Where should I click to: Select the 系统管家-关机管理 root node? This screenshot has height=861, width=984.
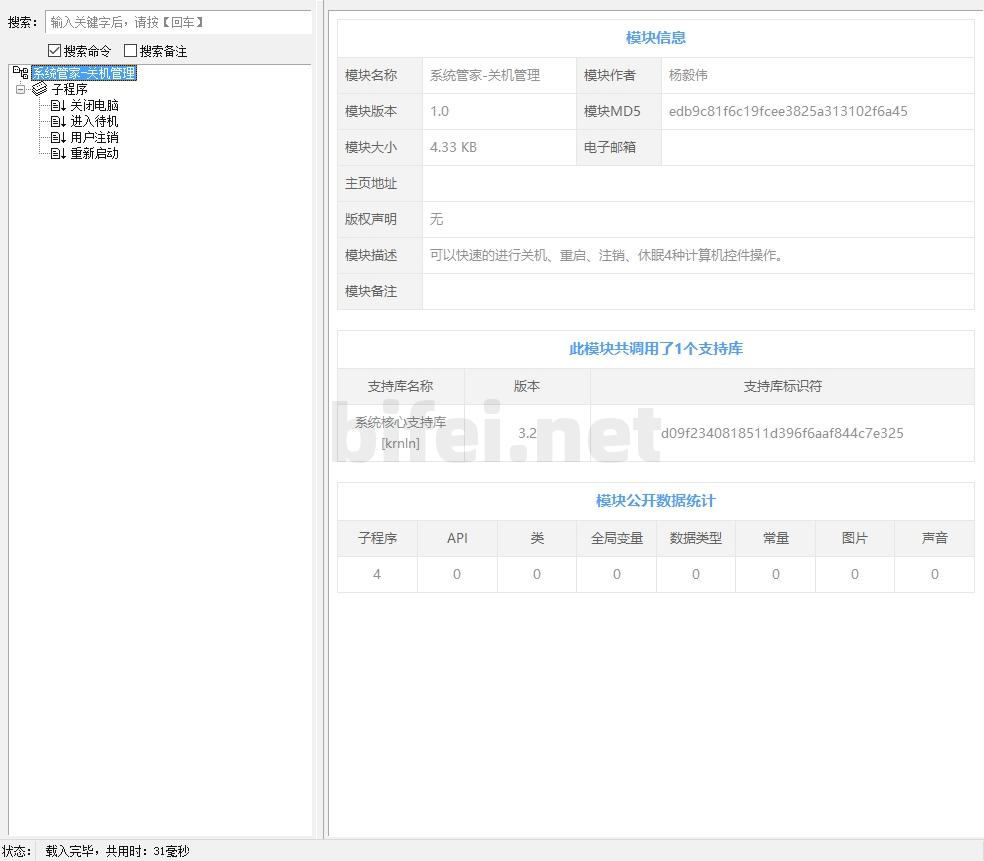tap(83, 73)
